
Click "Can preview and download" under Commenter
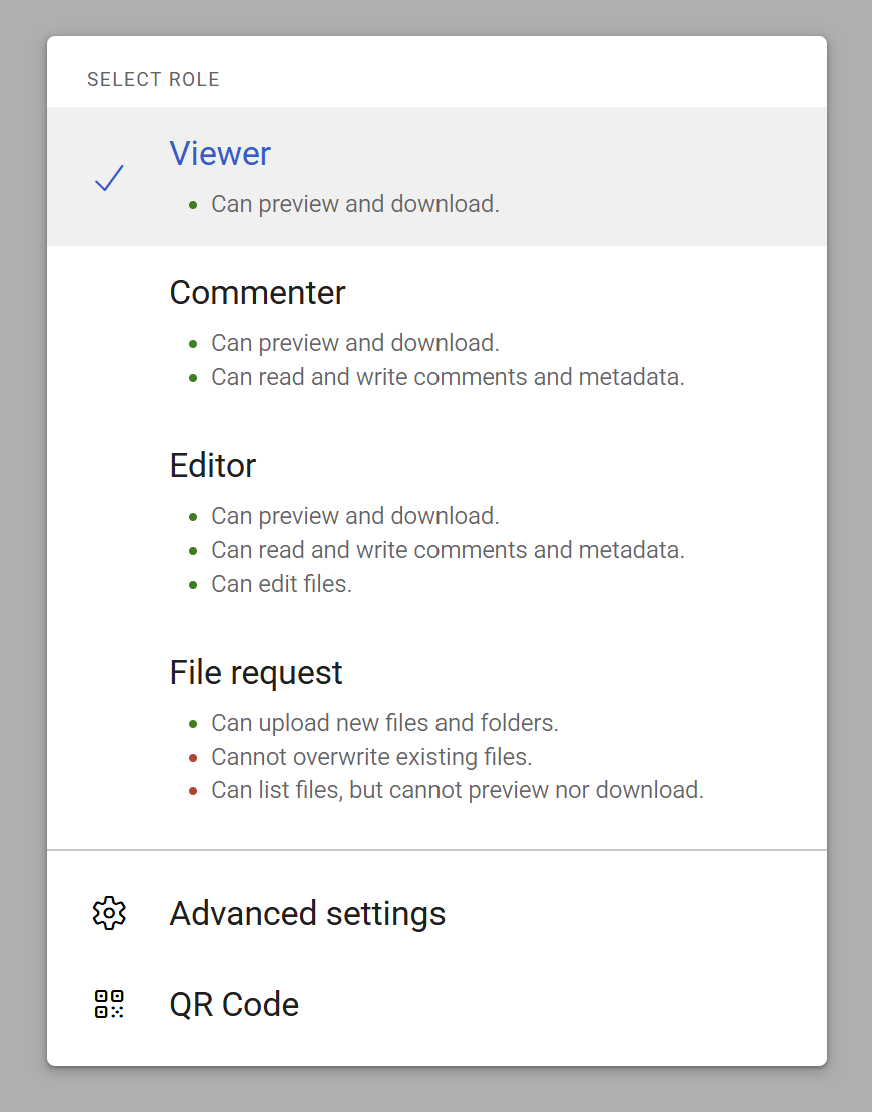click(x=355, y=343)
